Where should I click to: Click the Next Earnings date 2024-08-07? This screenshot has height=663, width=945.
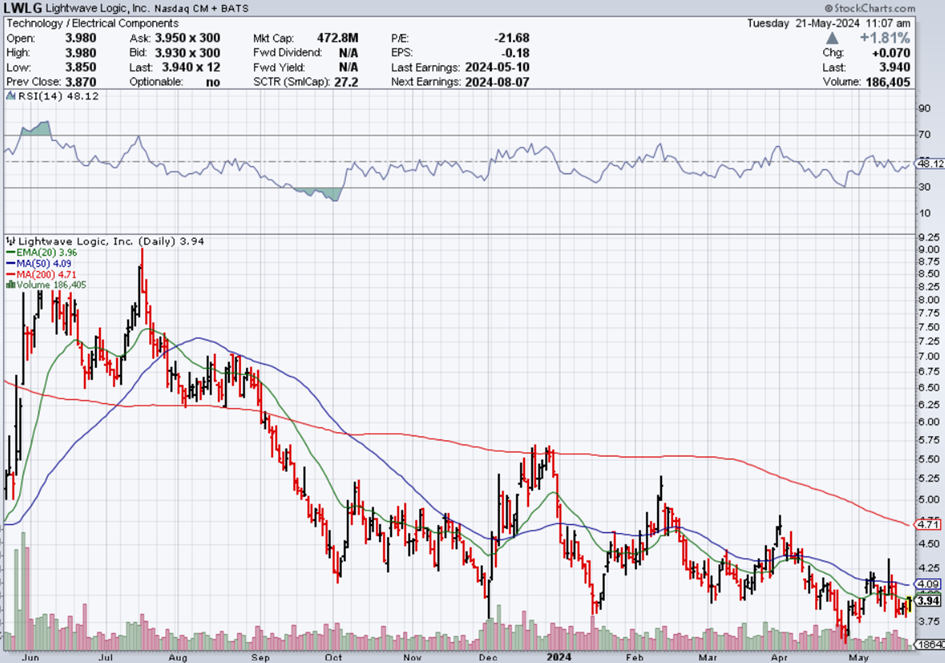(497, 82)
